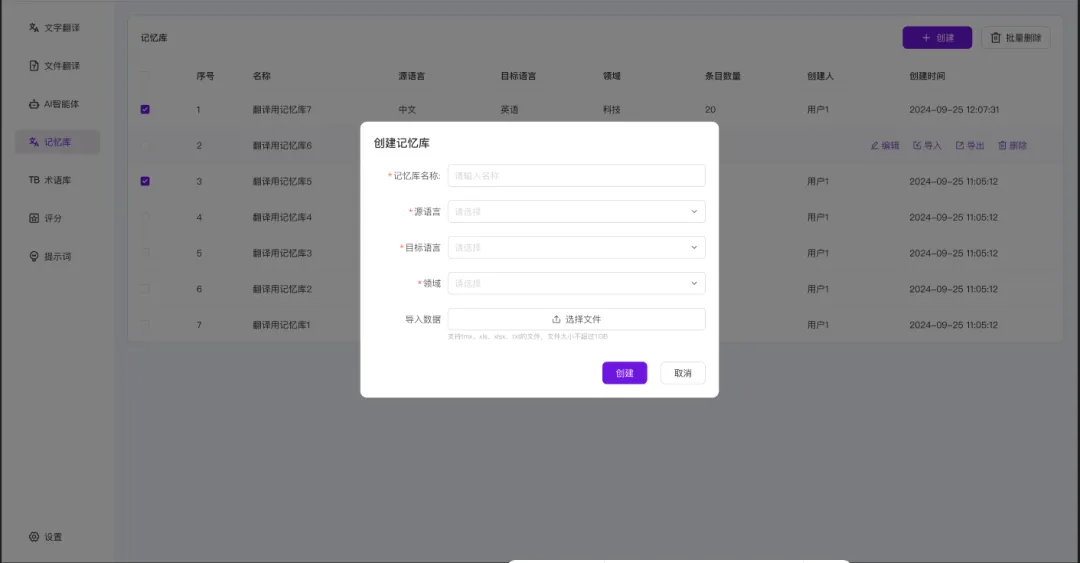
Task: Check row 2 翻译用记忆库6 checkbox
Action: pos(145,145)
